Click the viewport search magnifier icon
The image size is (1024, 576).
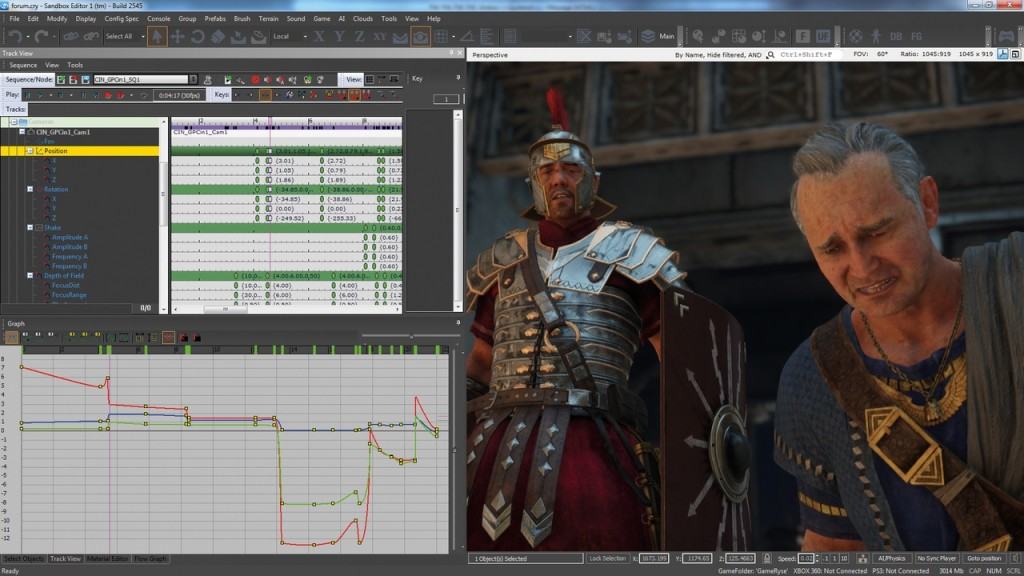pos(771,55)
